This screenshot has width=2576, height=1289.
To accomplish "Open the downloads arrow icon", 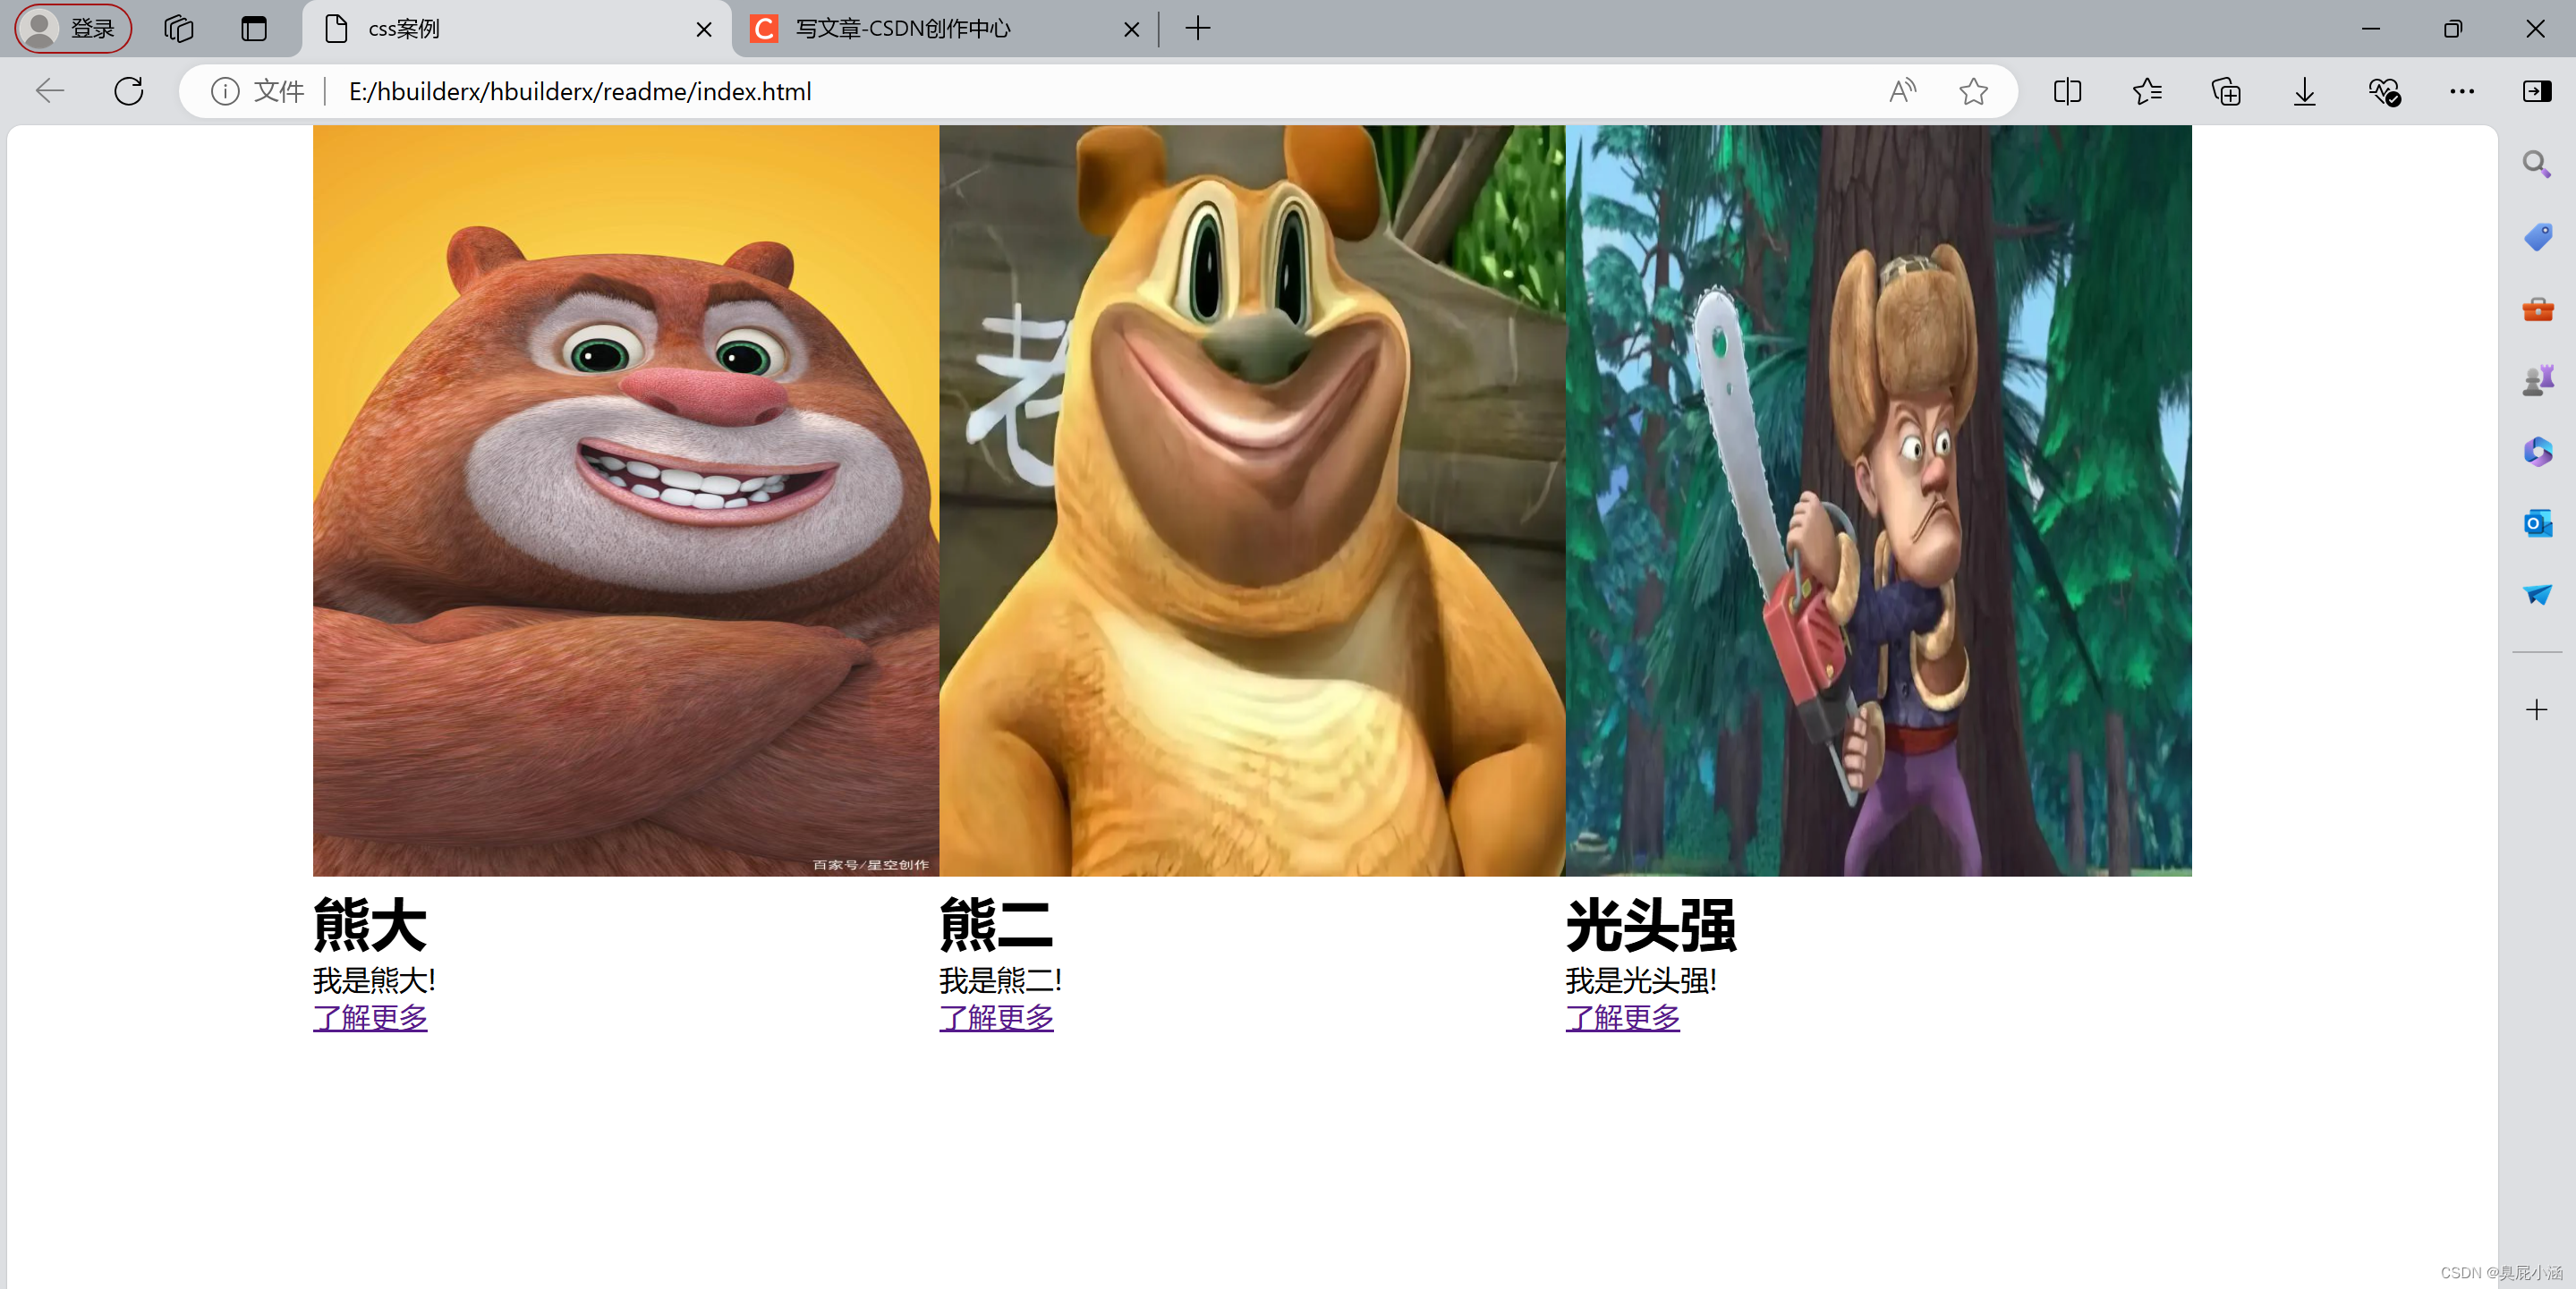I will pyautogui.click(x=2304, y=91).
